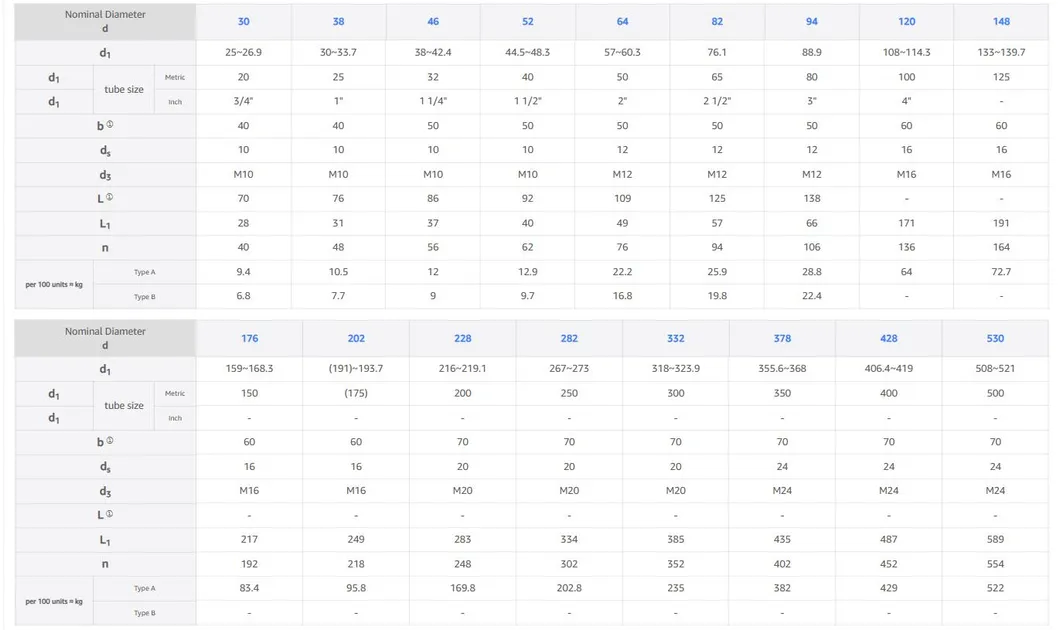Screen dimensions: 1060x630
Task: Click the footnote icon next to L in the bottom table
Action: click(x=110, y=514)
